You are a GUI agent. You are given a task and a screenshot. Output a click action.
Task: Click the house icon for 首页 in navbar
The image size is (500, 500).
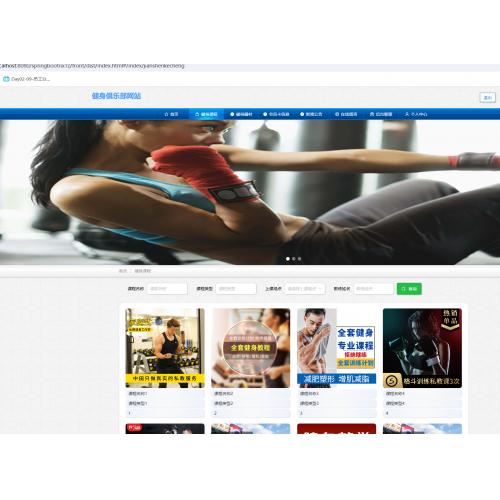[166, 114]
